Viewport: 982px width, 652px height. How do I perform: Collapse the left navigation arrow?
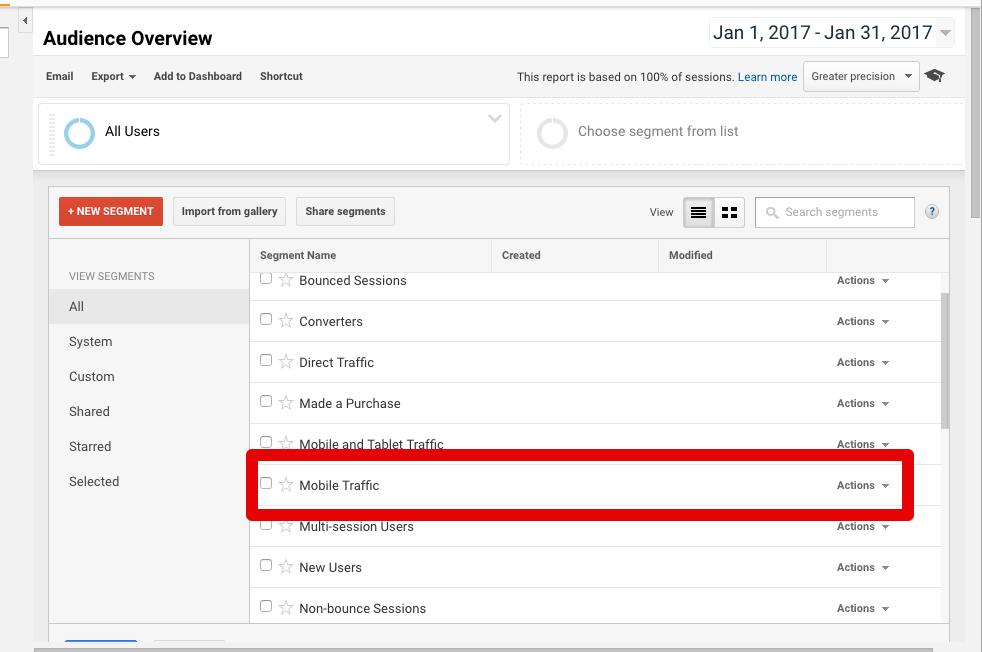(x=25, y=21)
